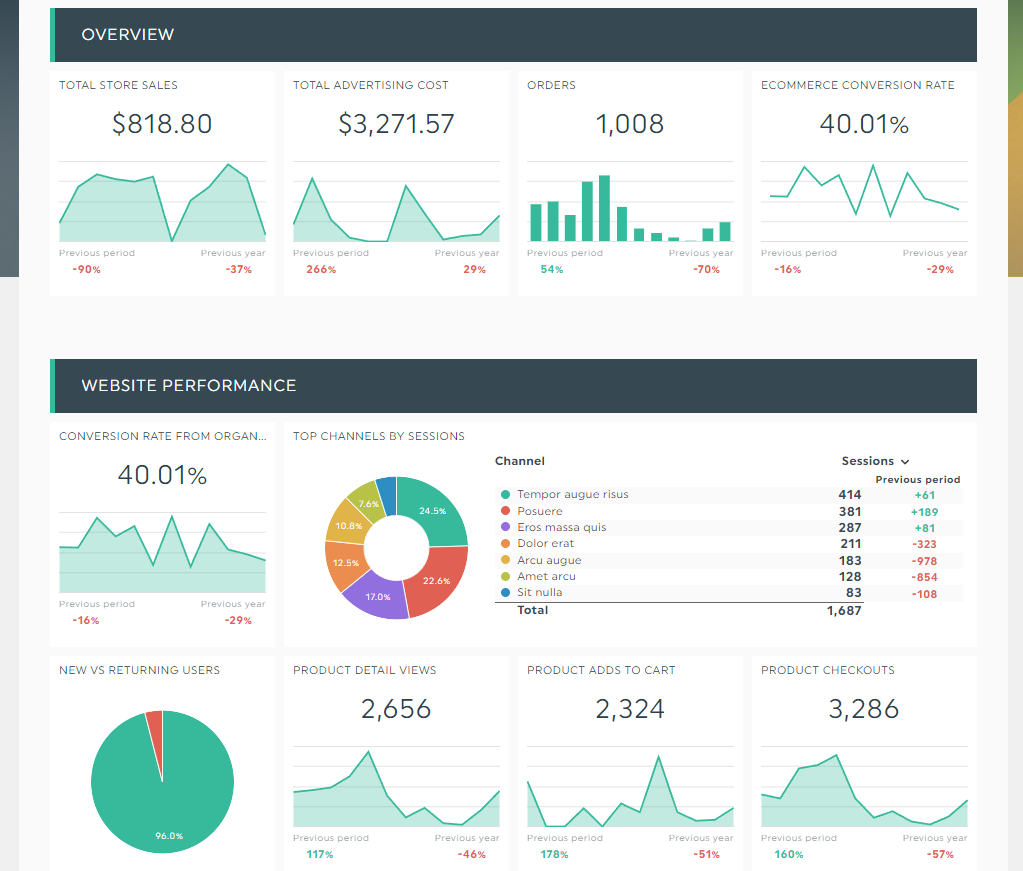Click the +189 previous period value

coord(924,512)
